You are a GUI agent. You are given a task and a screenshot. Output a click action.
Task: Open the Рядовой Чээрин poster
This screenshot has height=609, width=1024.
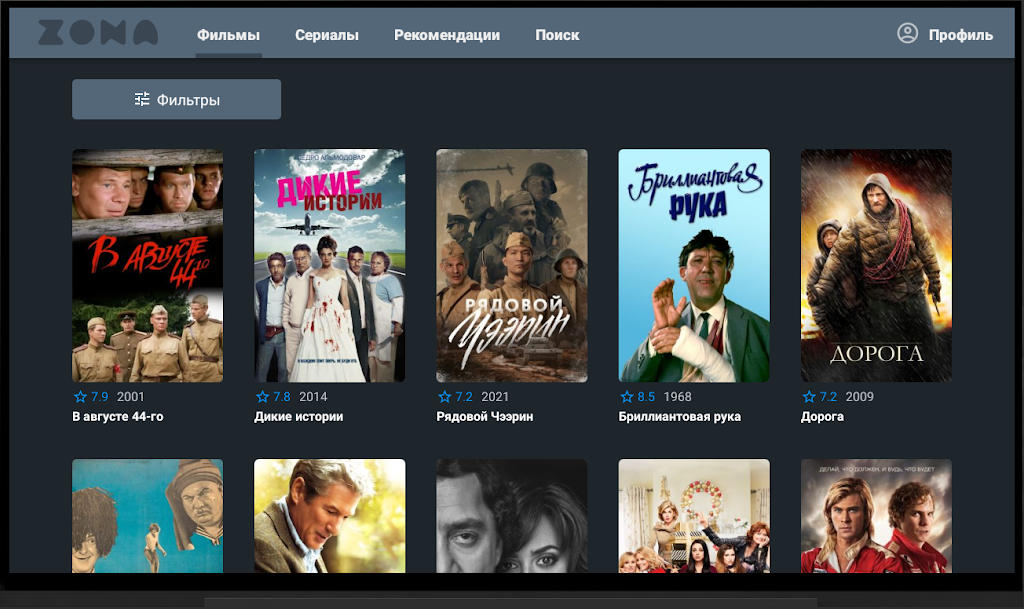point(511,265)
